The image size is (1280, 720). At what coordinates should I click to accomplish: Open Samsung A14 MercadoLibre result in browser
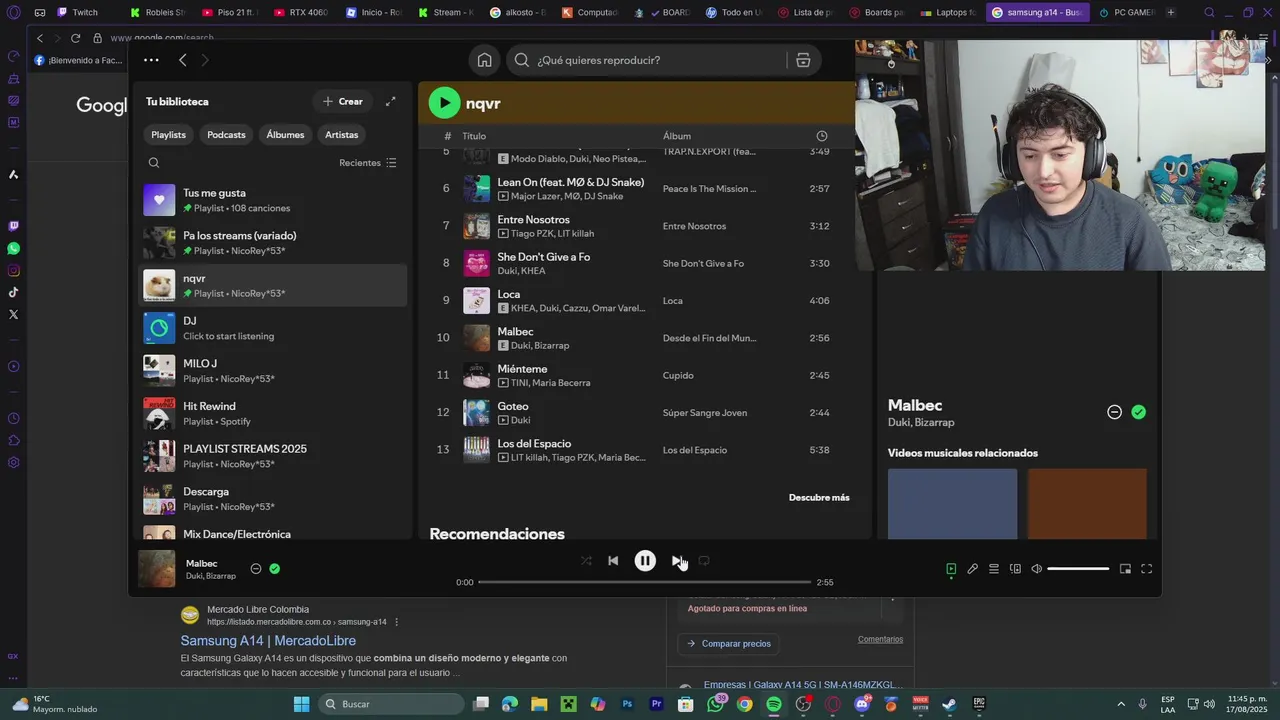pyautogui.click(x=268, y=641)
